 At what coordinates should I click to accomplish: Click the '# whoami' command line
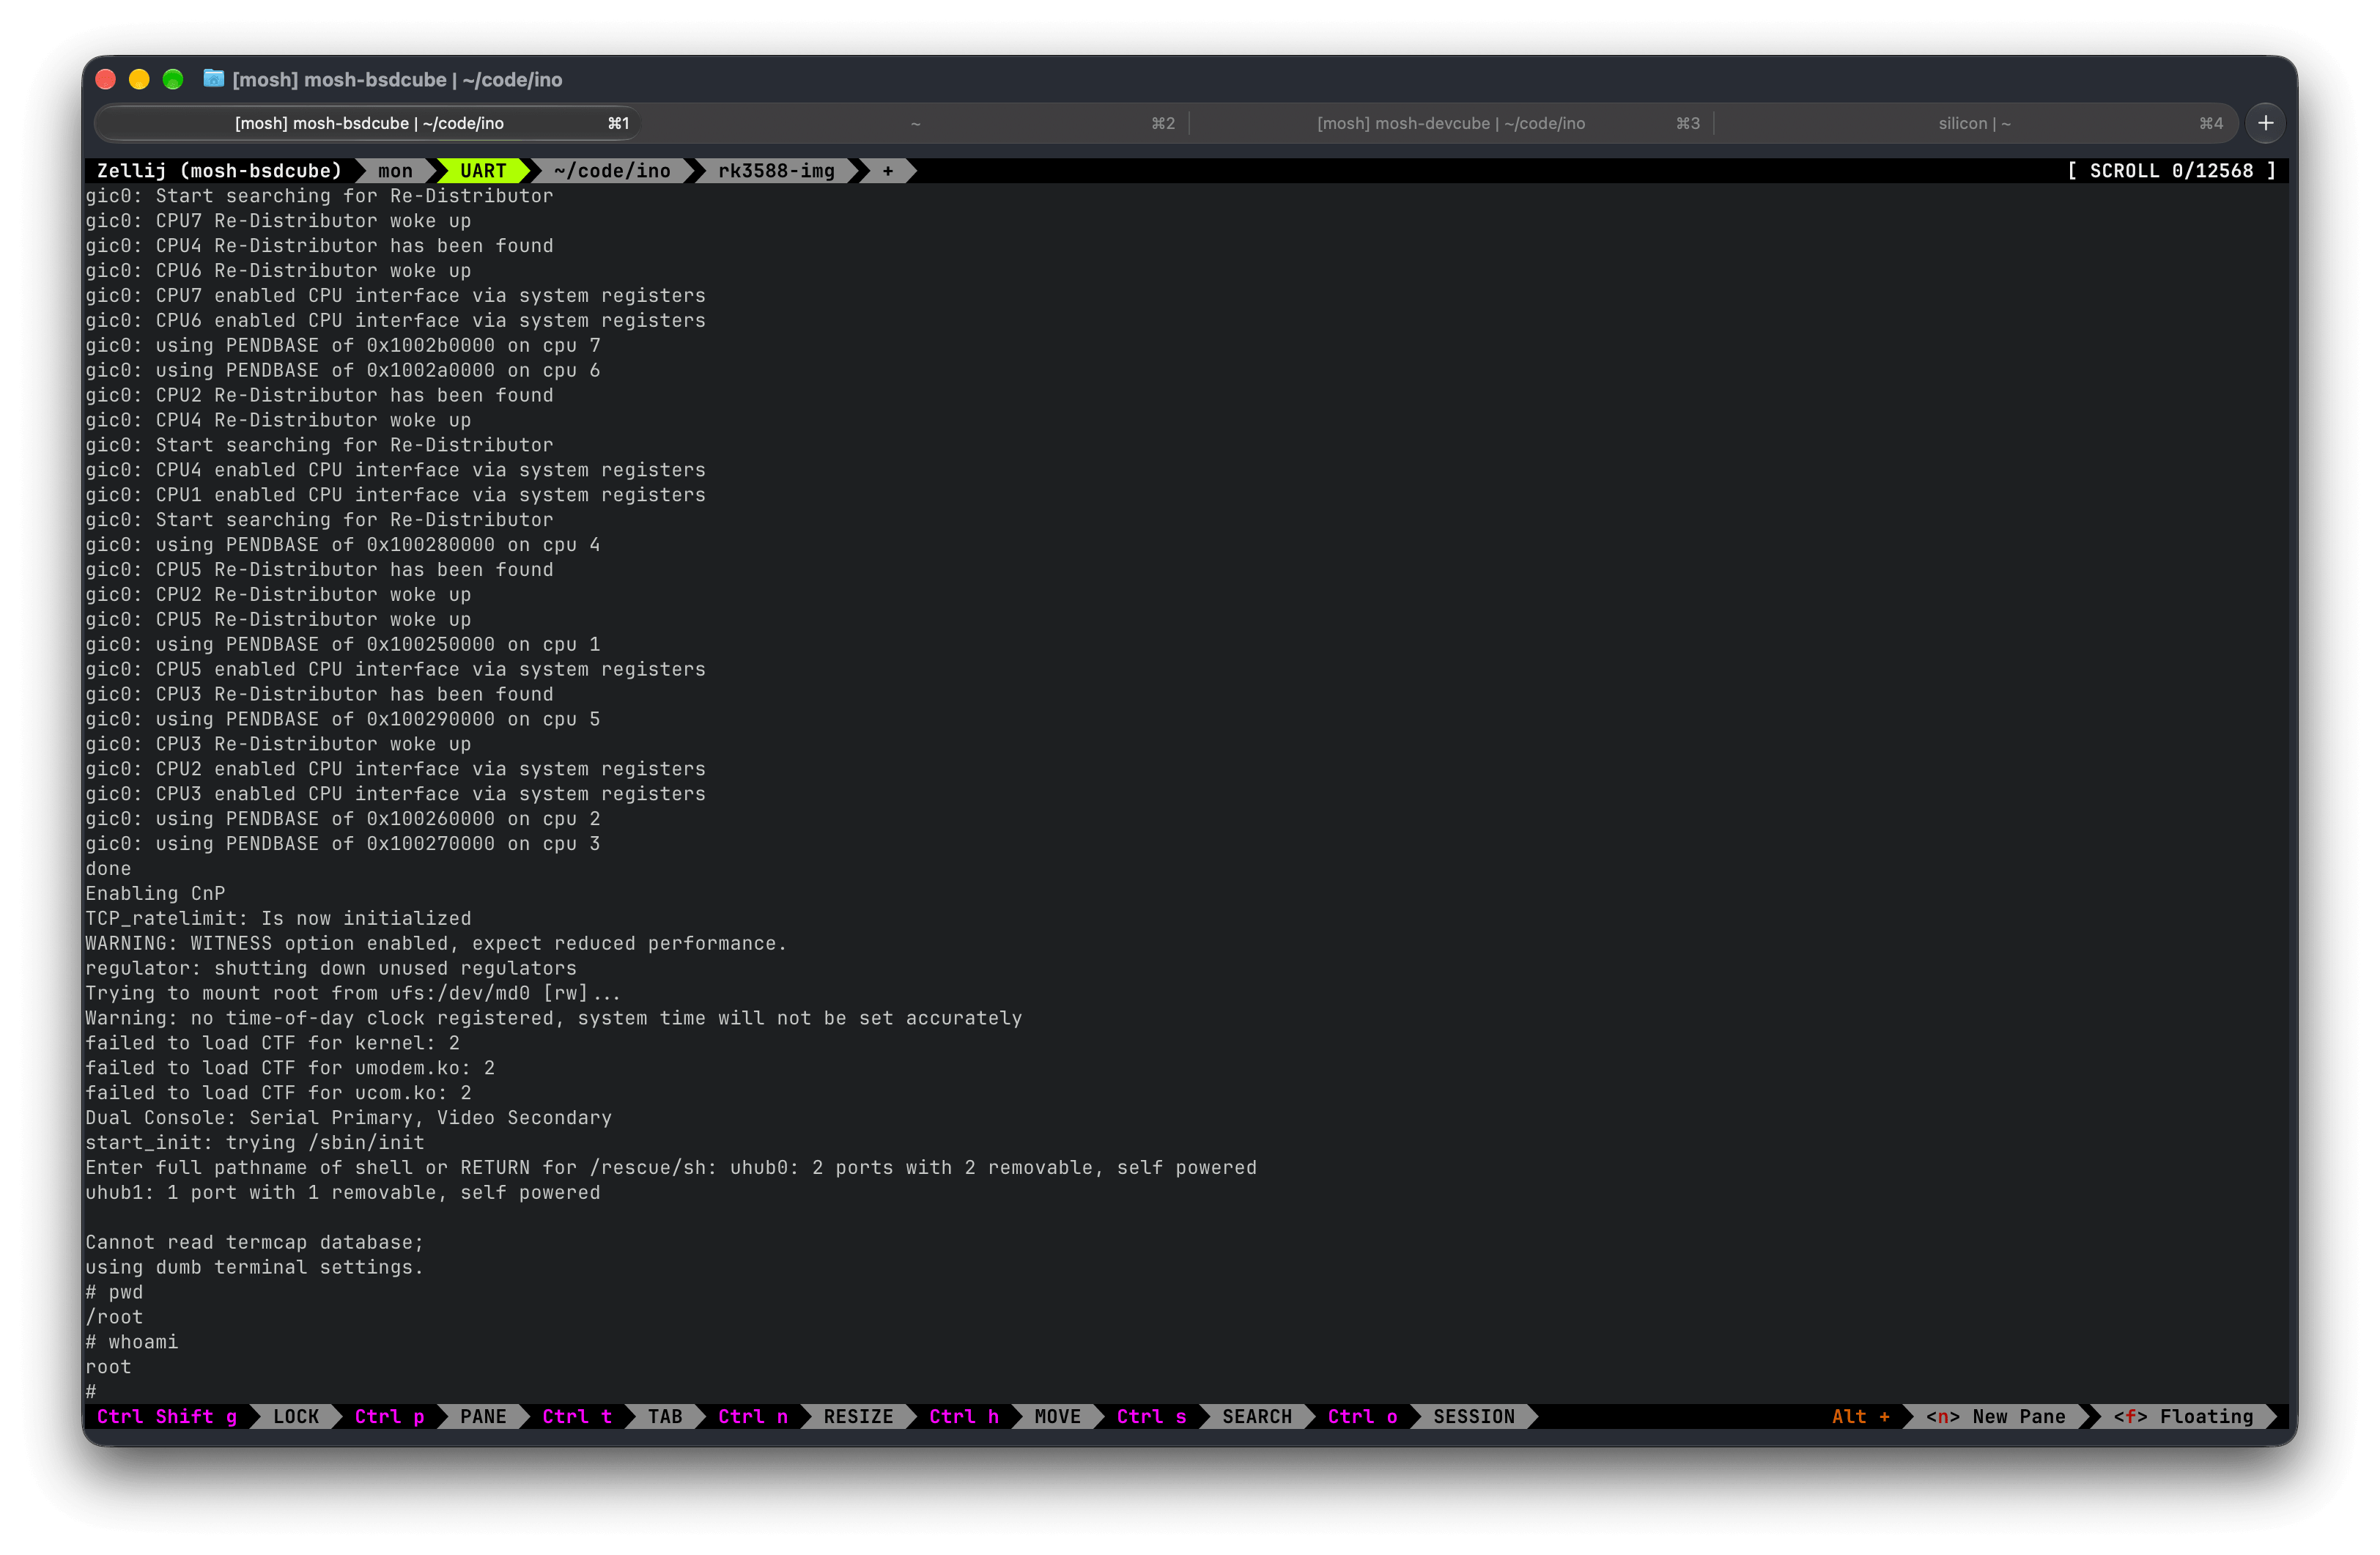click(132, 1342)
